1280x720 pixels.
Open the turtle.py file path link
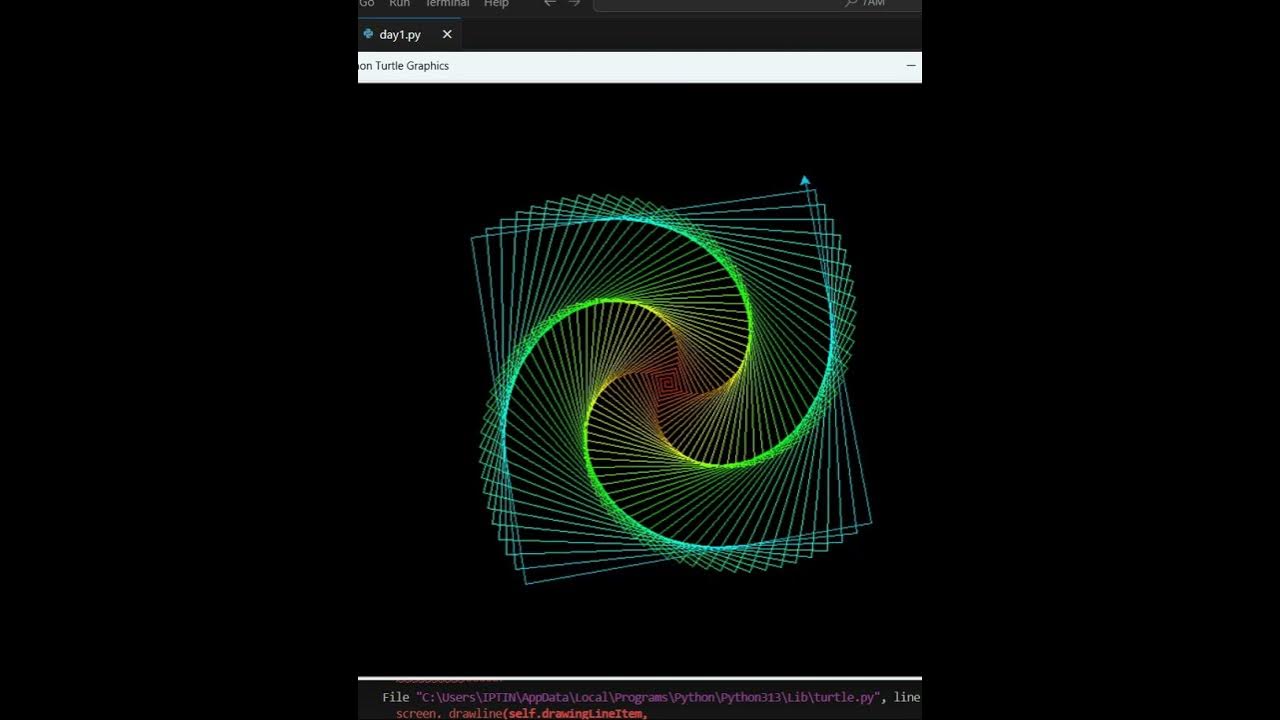tap(648, 697)
